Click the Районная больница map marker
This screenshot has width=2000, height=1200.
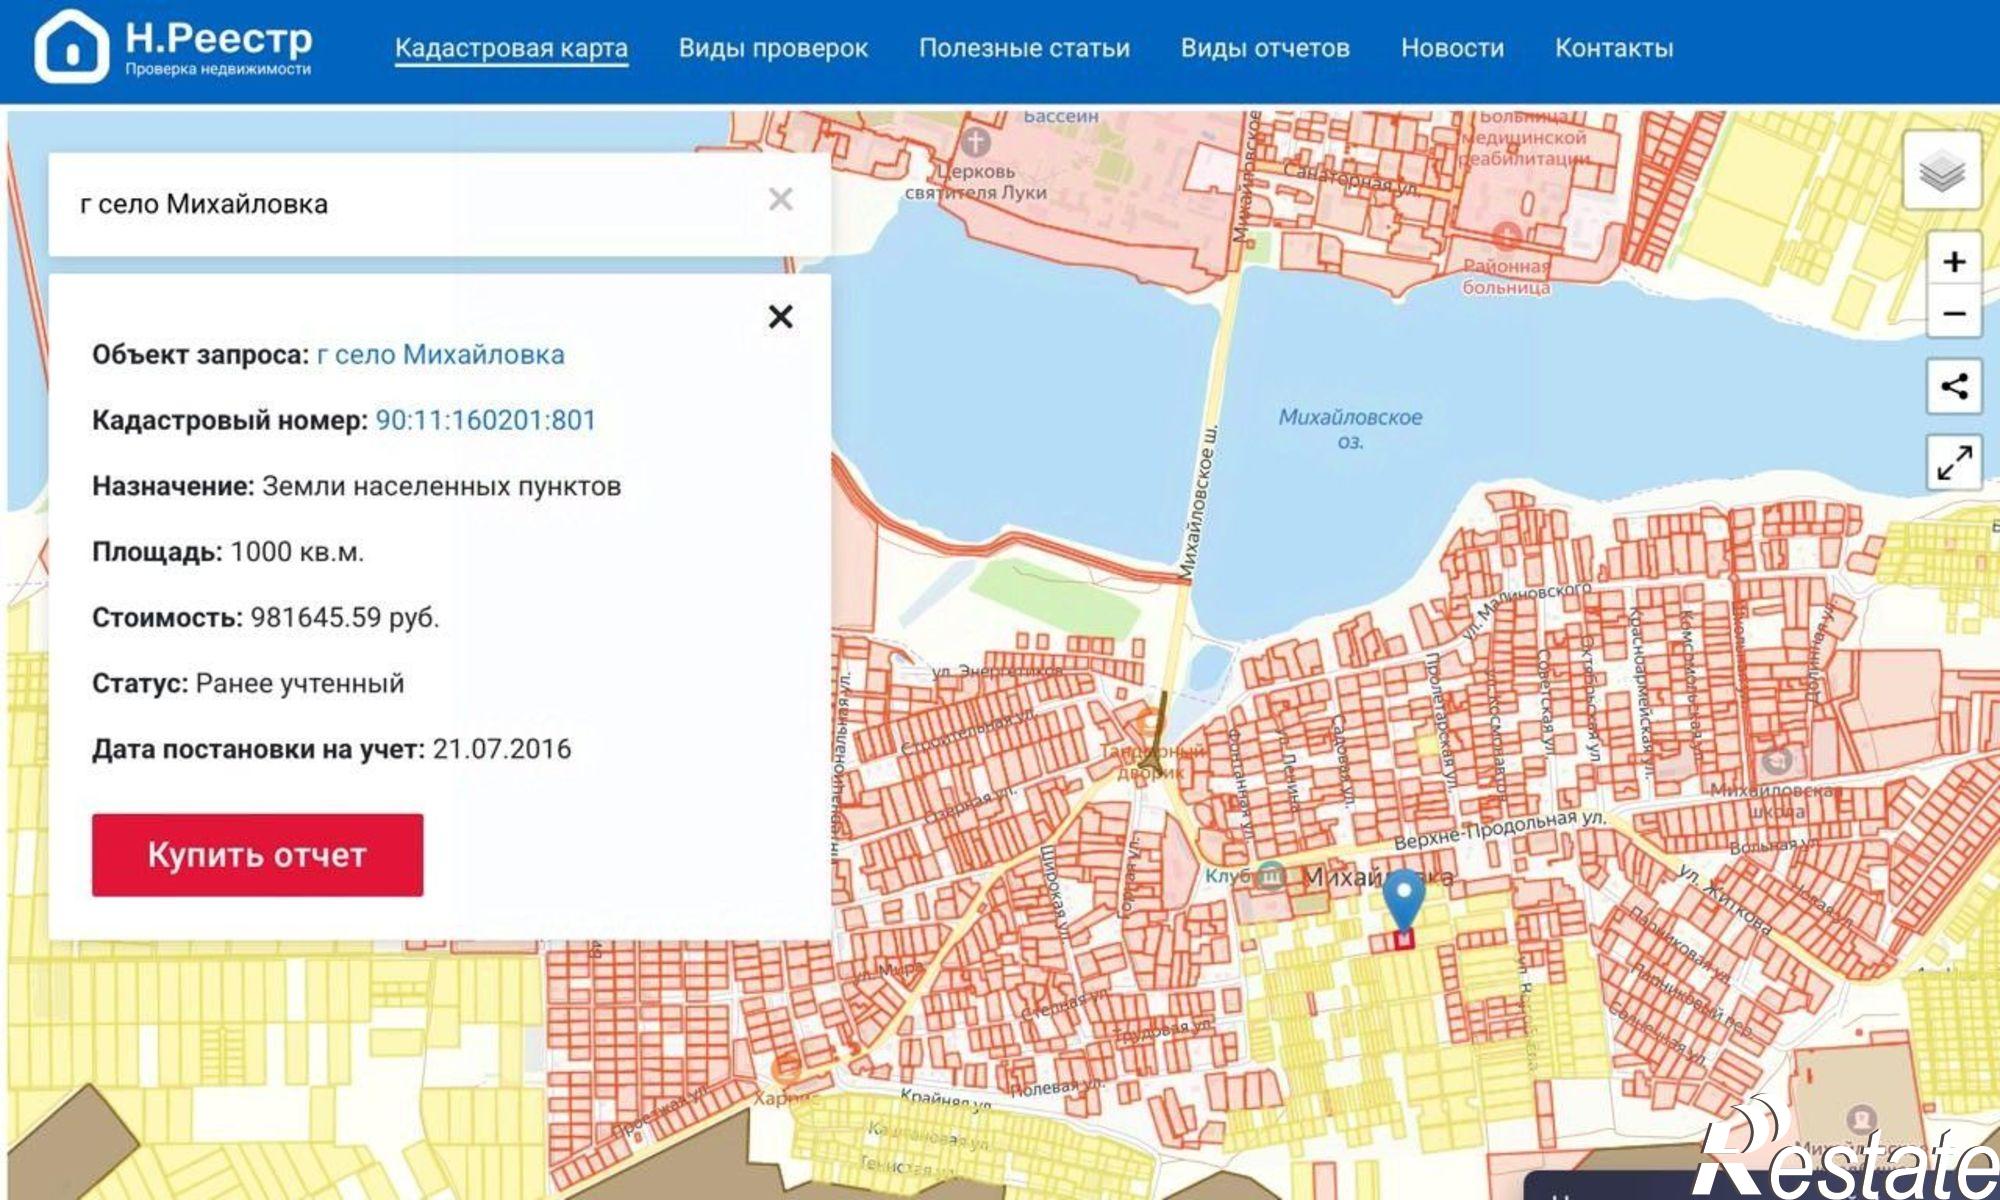1507,236
